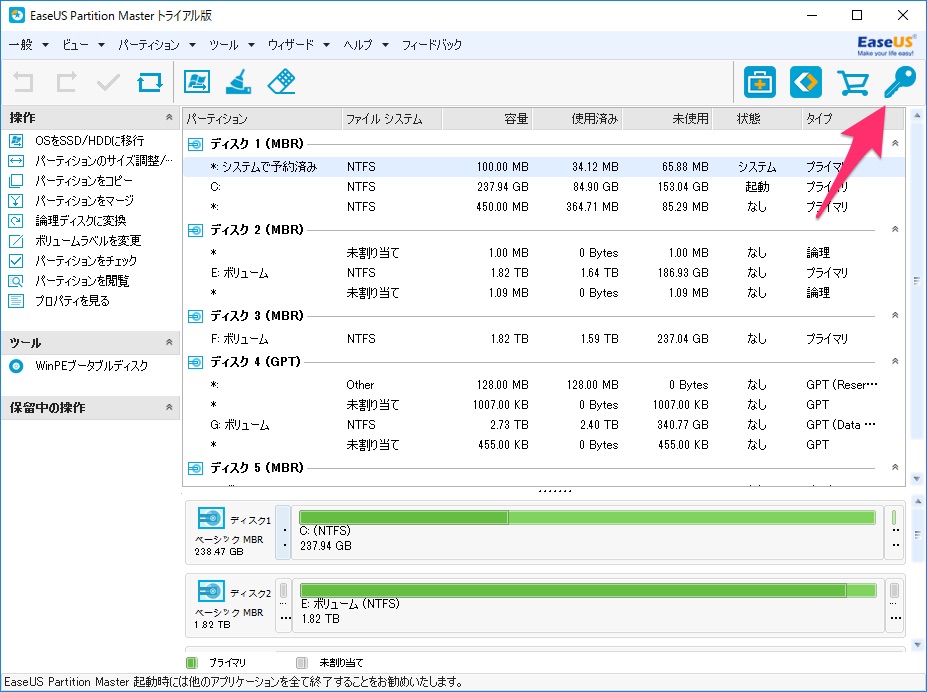Viewport: 927px width, 692px height.
Task: Click the OSをSSD/HDDに移行 sidebar icon
Action: pos(16,141)
